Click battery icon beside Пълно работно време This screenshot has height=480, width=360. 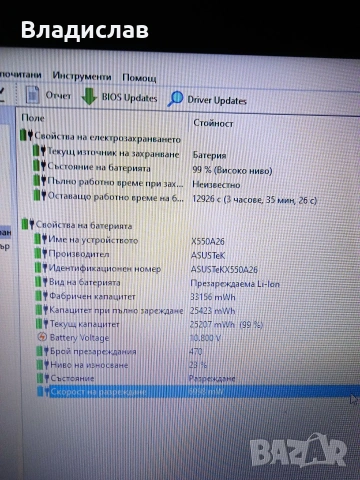pyautogui.click(x=40, y=181)
